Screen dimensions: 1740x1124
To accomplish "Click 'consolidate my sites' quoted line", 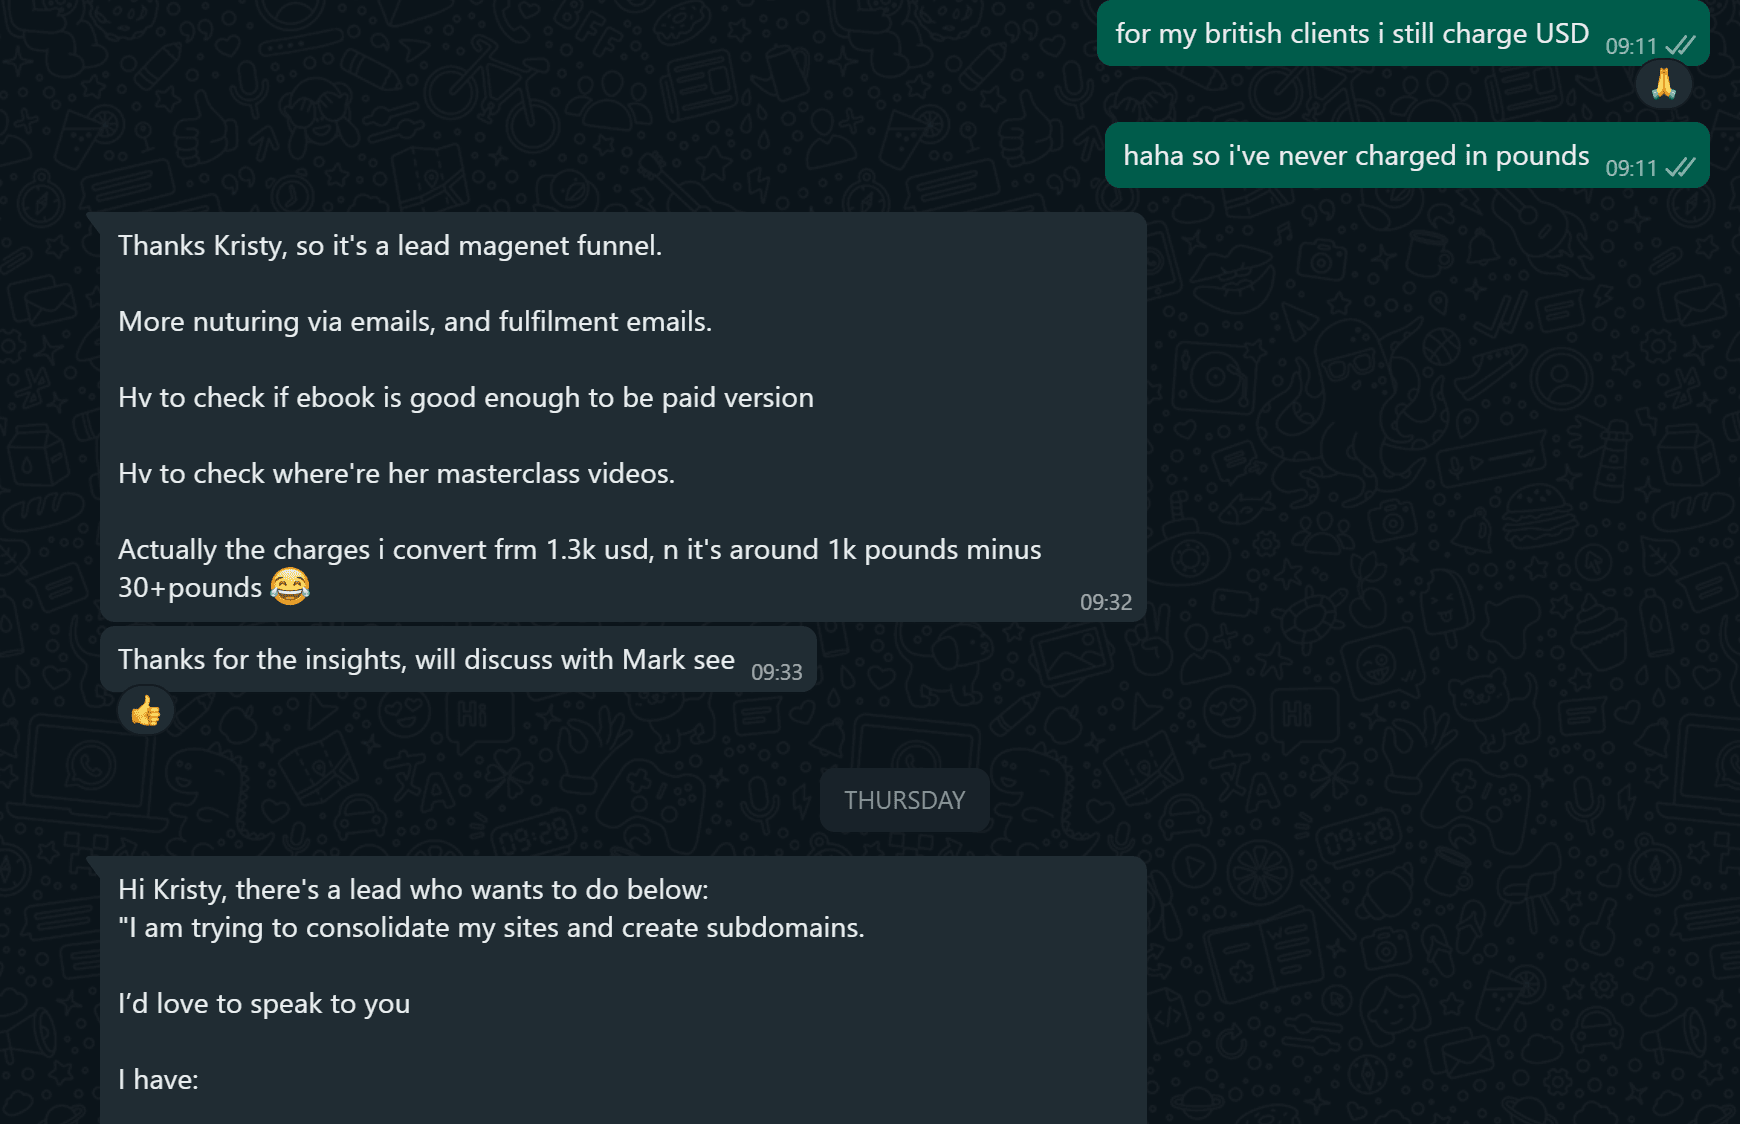I will pos(491,928).
